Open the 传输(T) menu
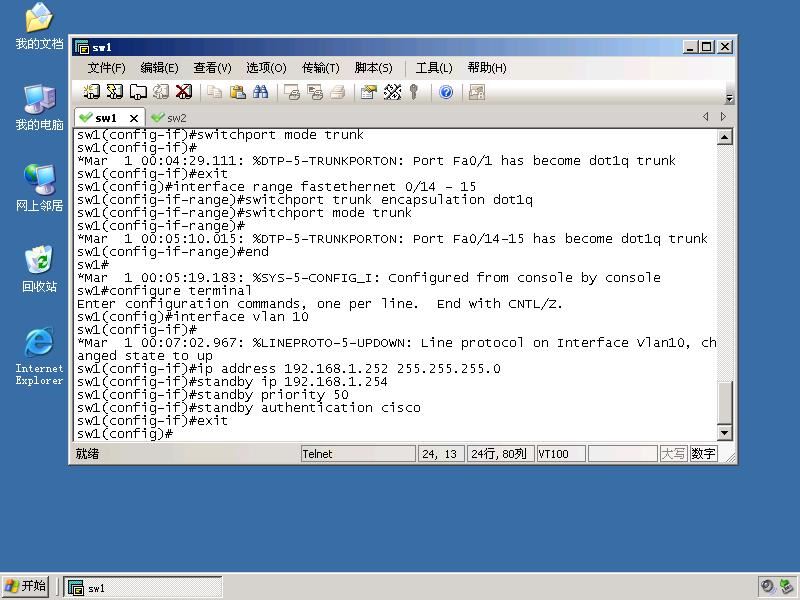The width and height of the screenshot is (800, 600). [x=320, y=68]
